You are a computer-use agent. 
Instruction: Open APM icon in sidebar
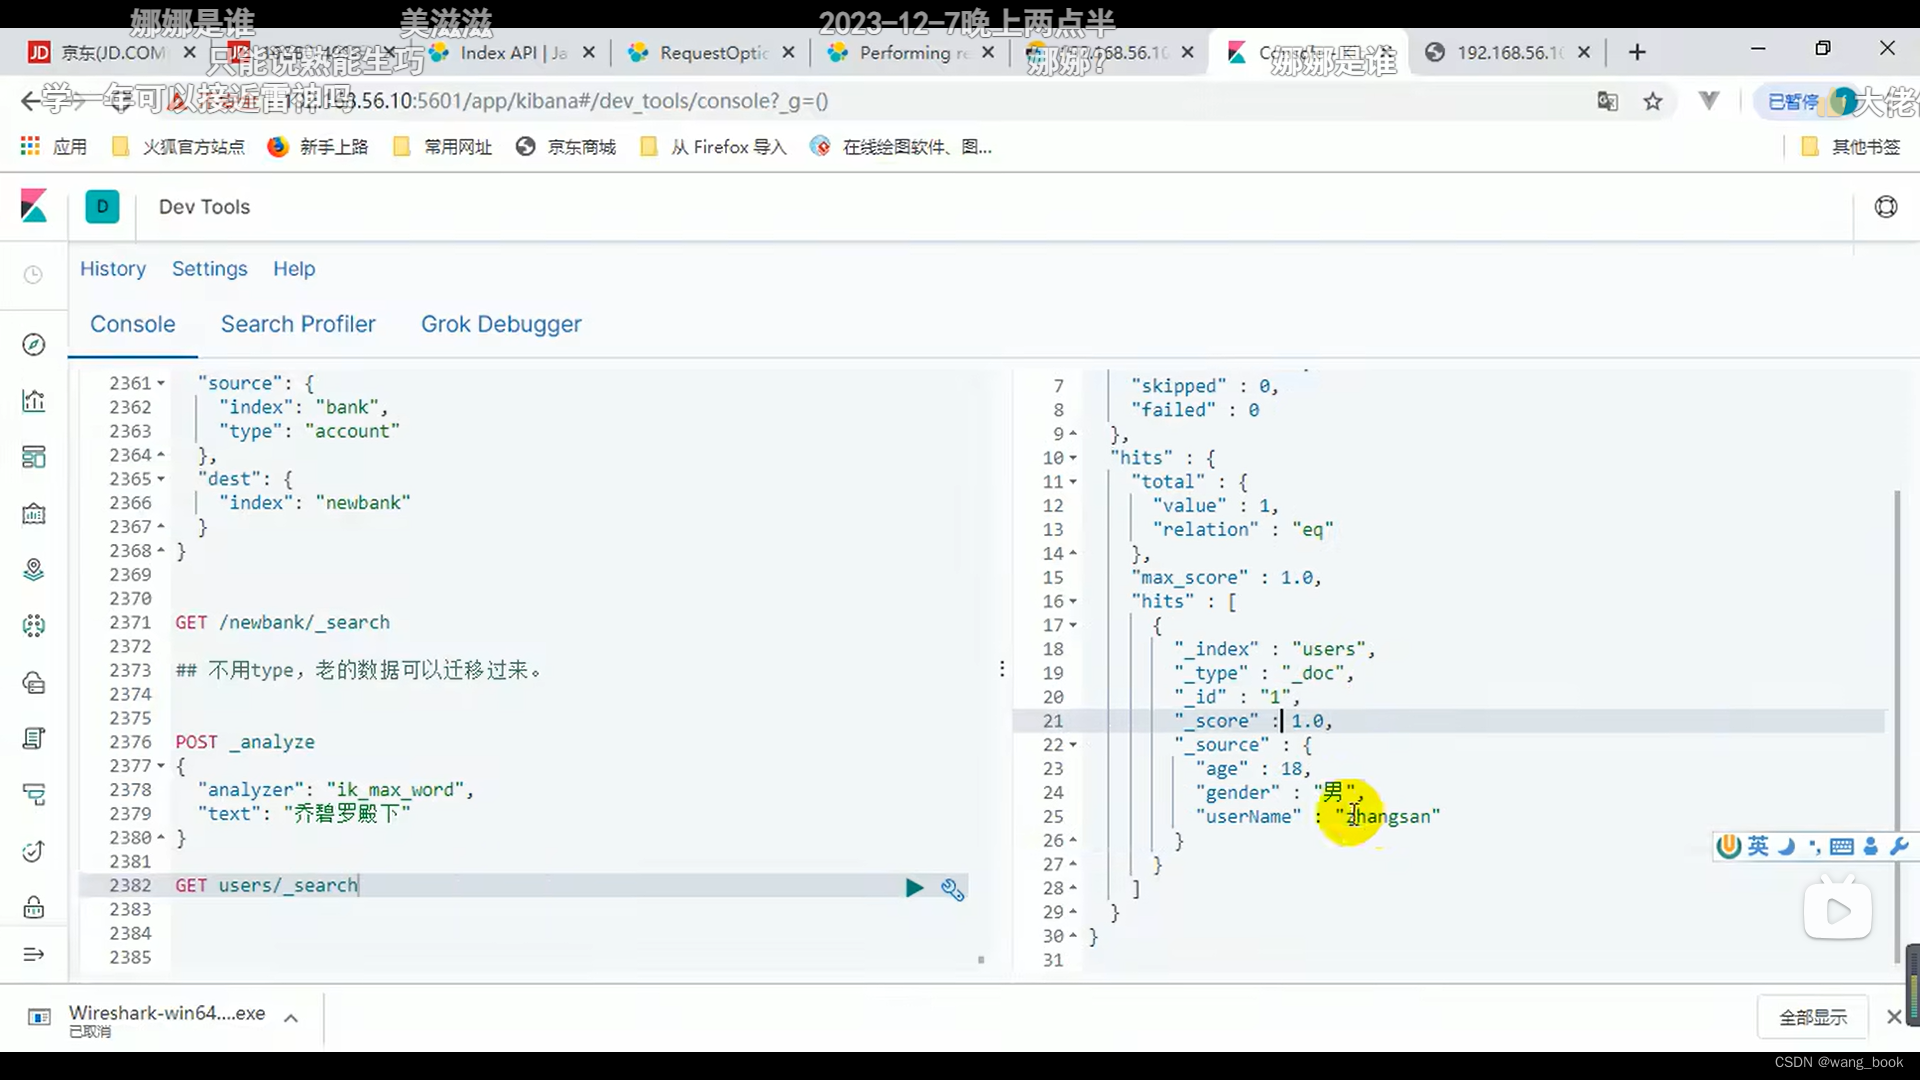tap(33, 795)
